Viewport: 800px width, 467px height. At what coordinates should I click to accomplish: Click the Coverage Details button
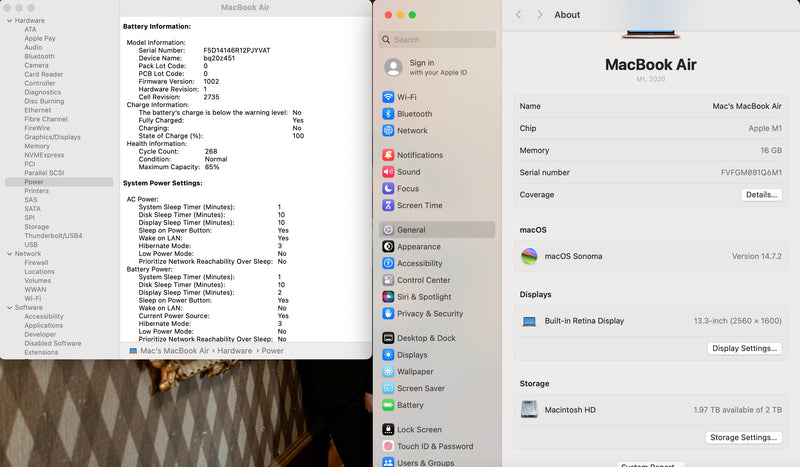coord(761,195)
